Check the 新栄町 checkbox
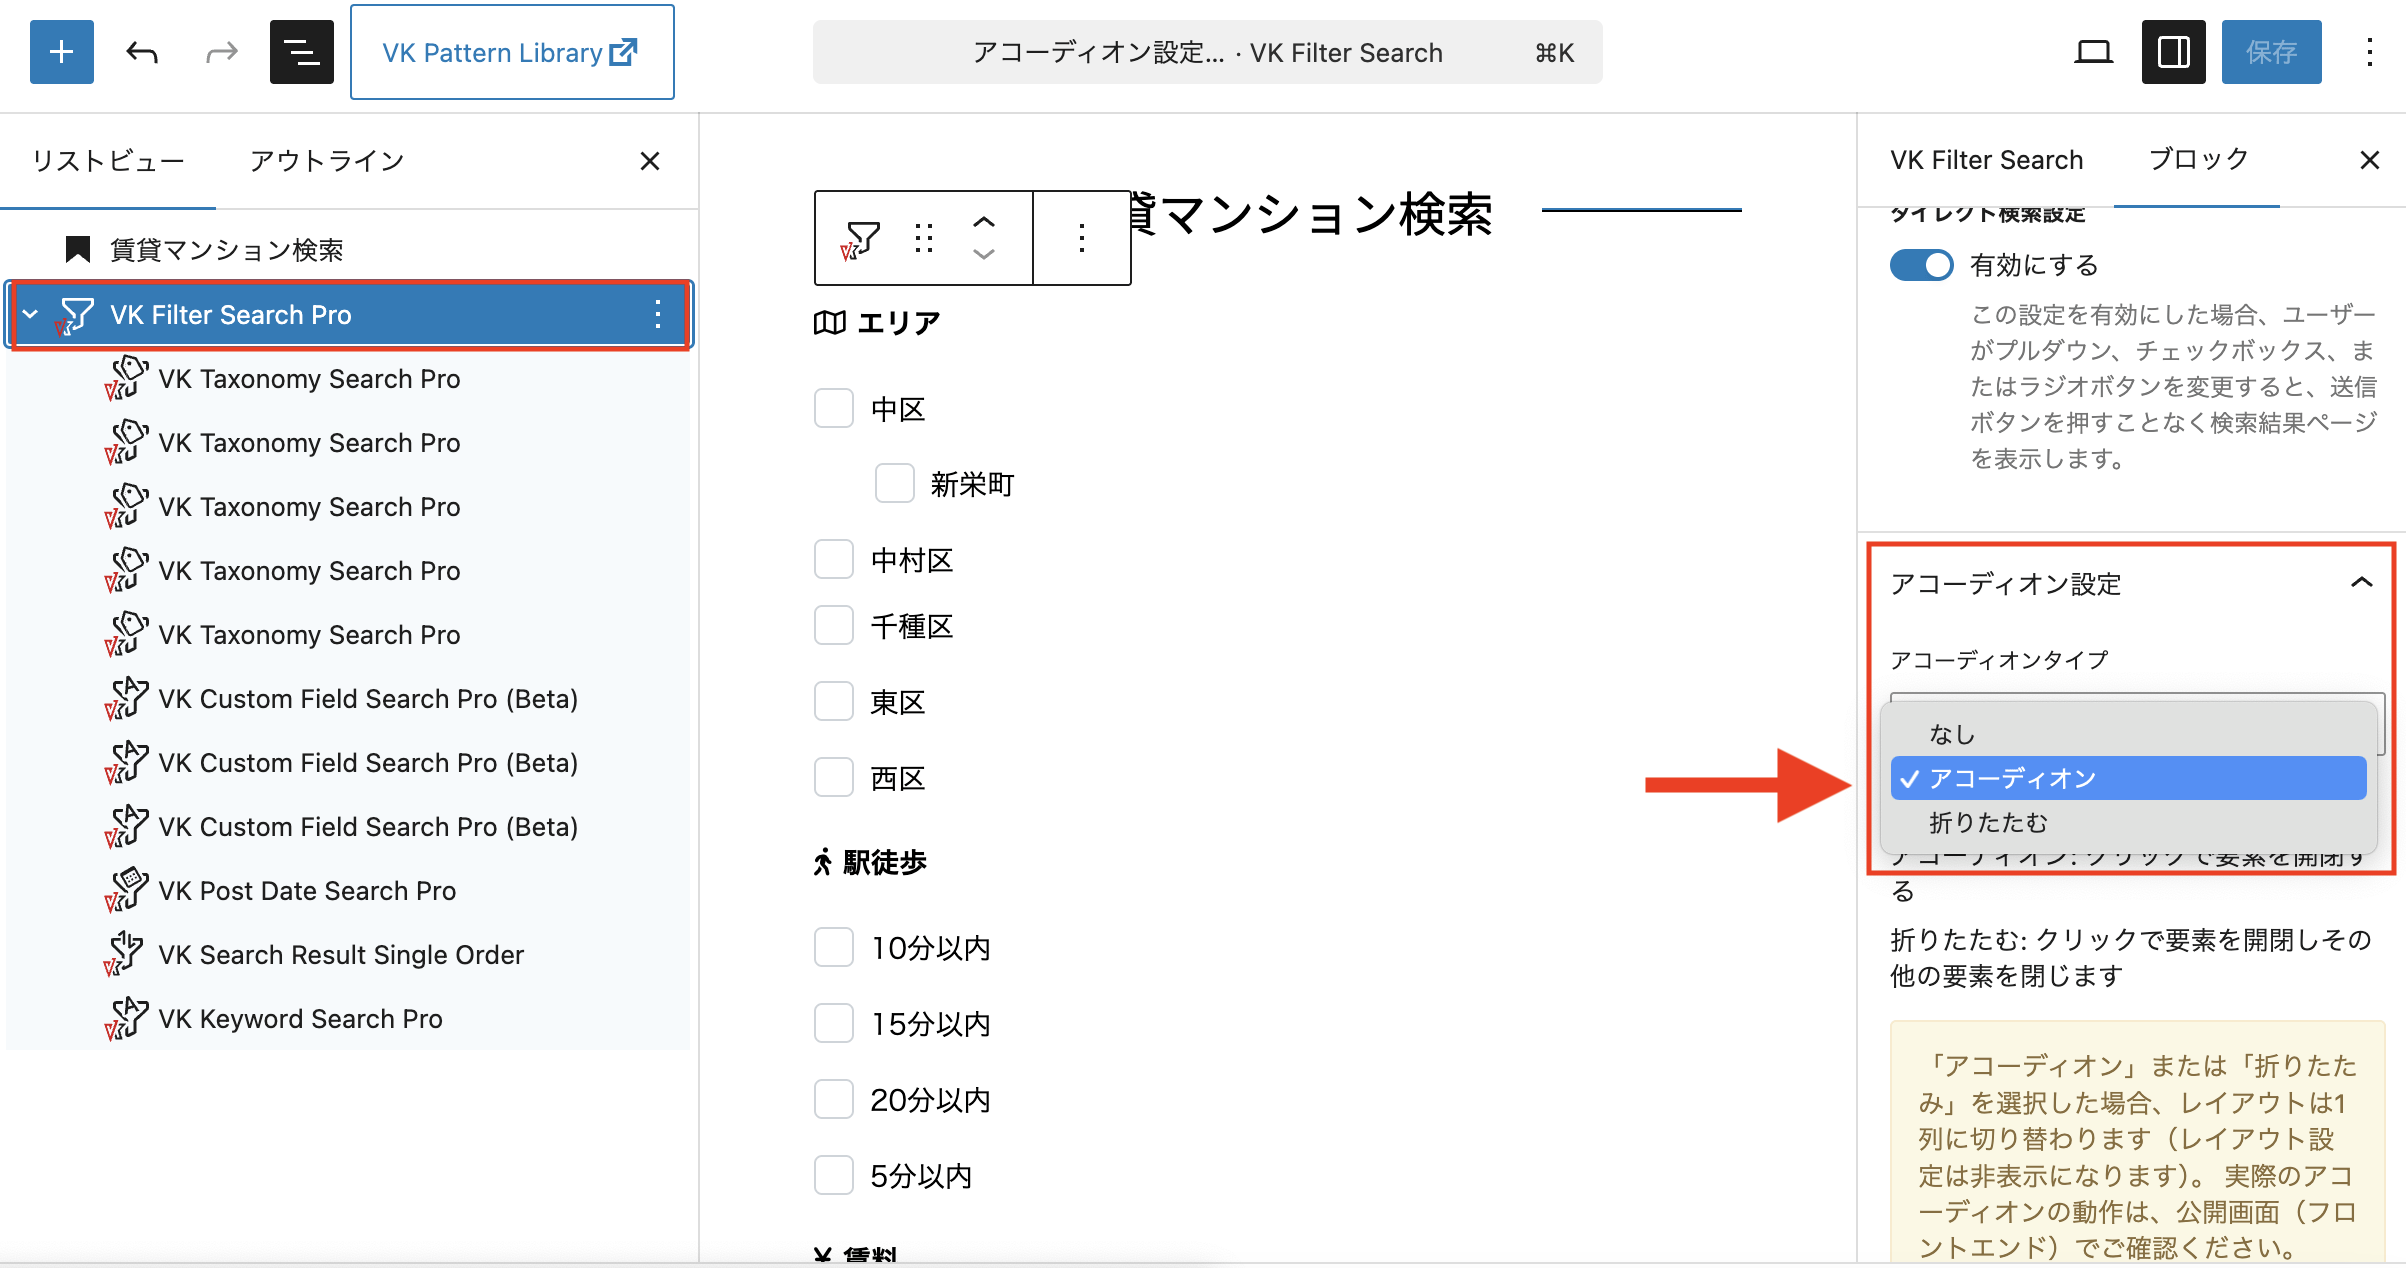The image size is (2406, 1268). pyautogui.click(x=894, y=484)
